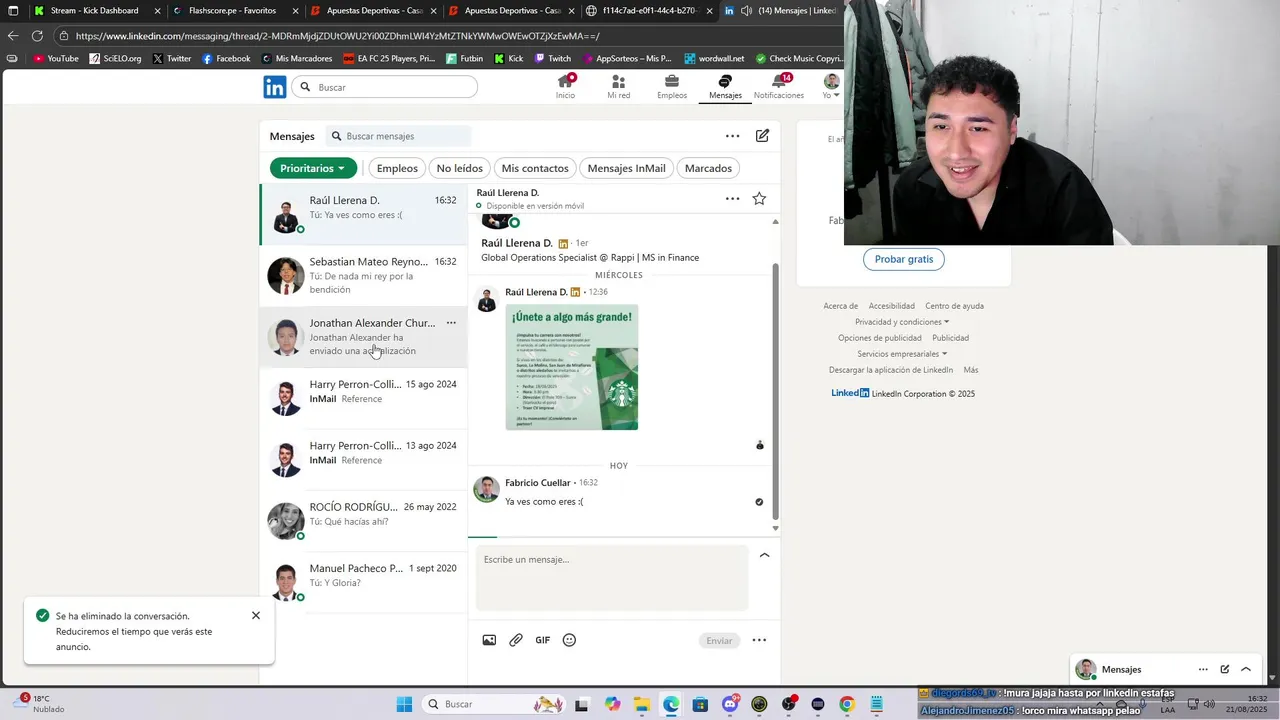
Task: Compose a new message in Mensajes header
Action: click(x=762, y=136)
